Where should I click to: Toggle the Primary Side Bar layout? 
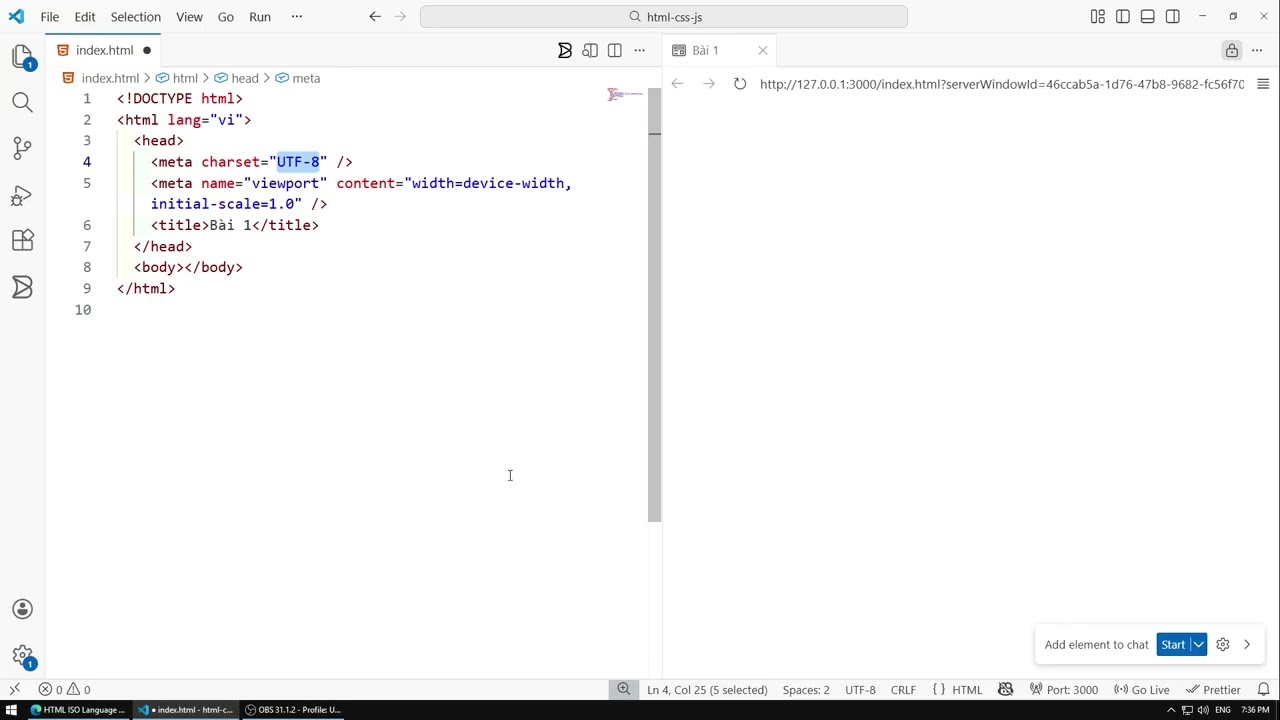tap(1123, 16)
